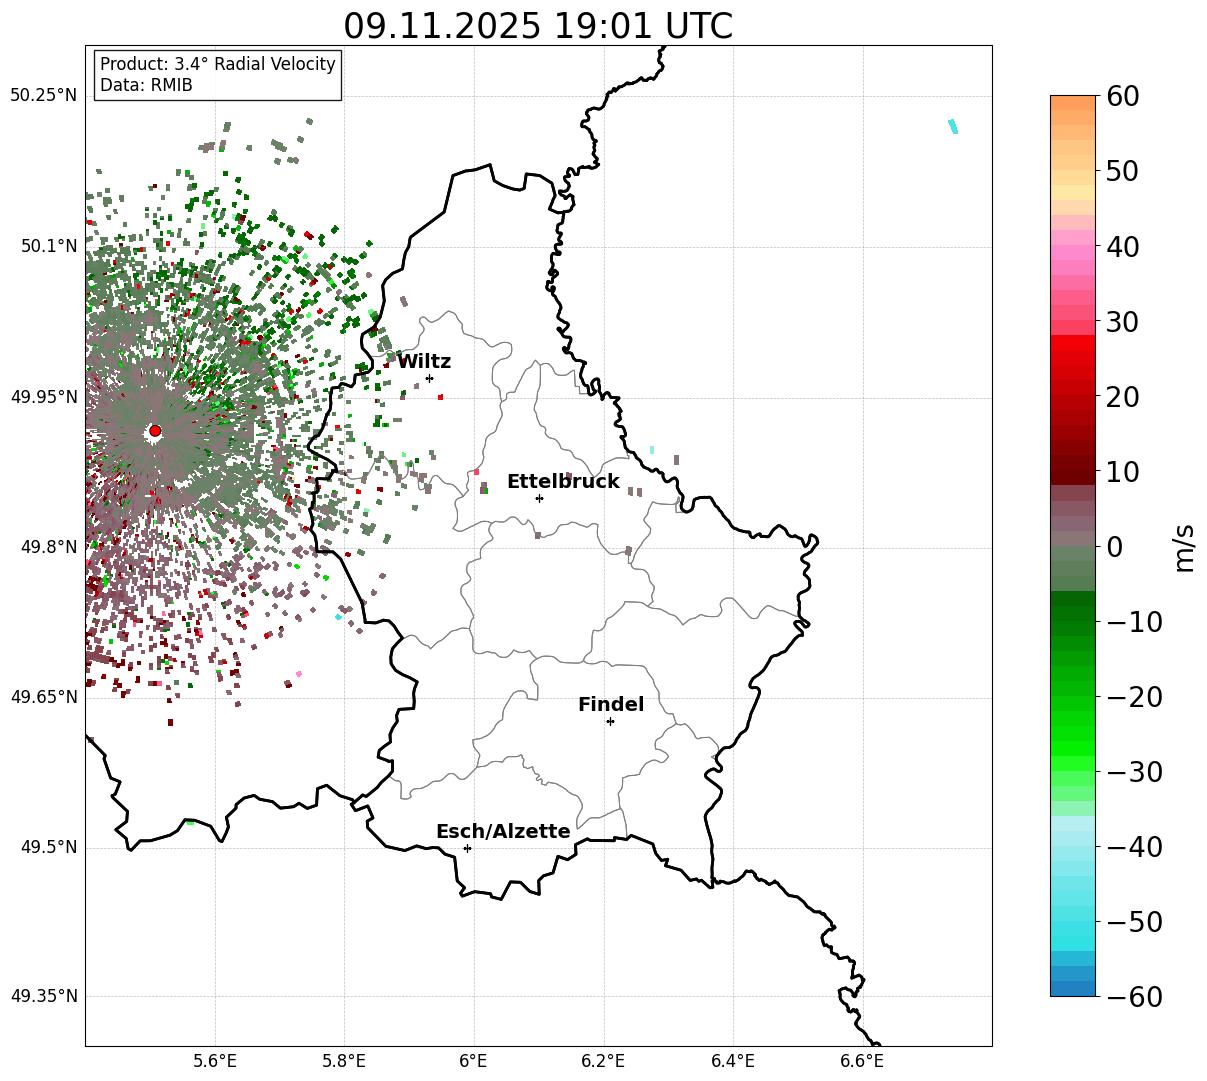The width and height of the screenshot is (1207, 1081).
Task: Click the colorbar value −30
Action: (x=1133, y=771)
